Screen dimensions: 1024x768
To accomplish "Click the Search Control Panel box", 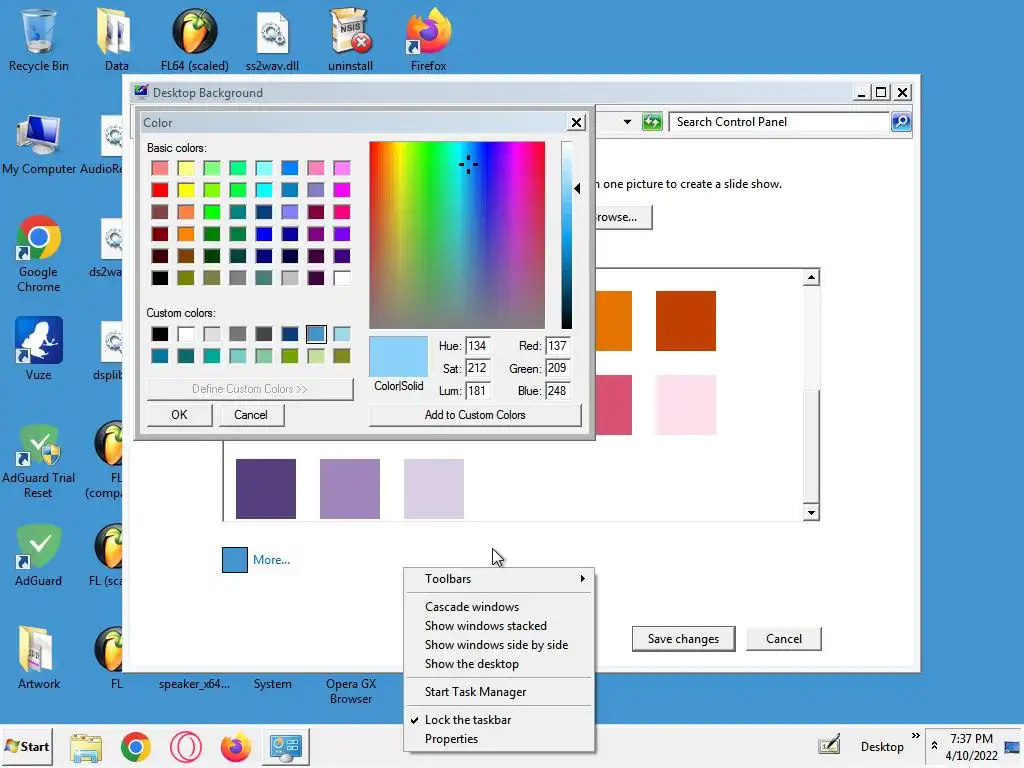I will pyautogui.click(x=778, y=121).
